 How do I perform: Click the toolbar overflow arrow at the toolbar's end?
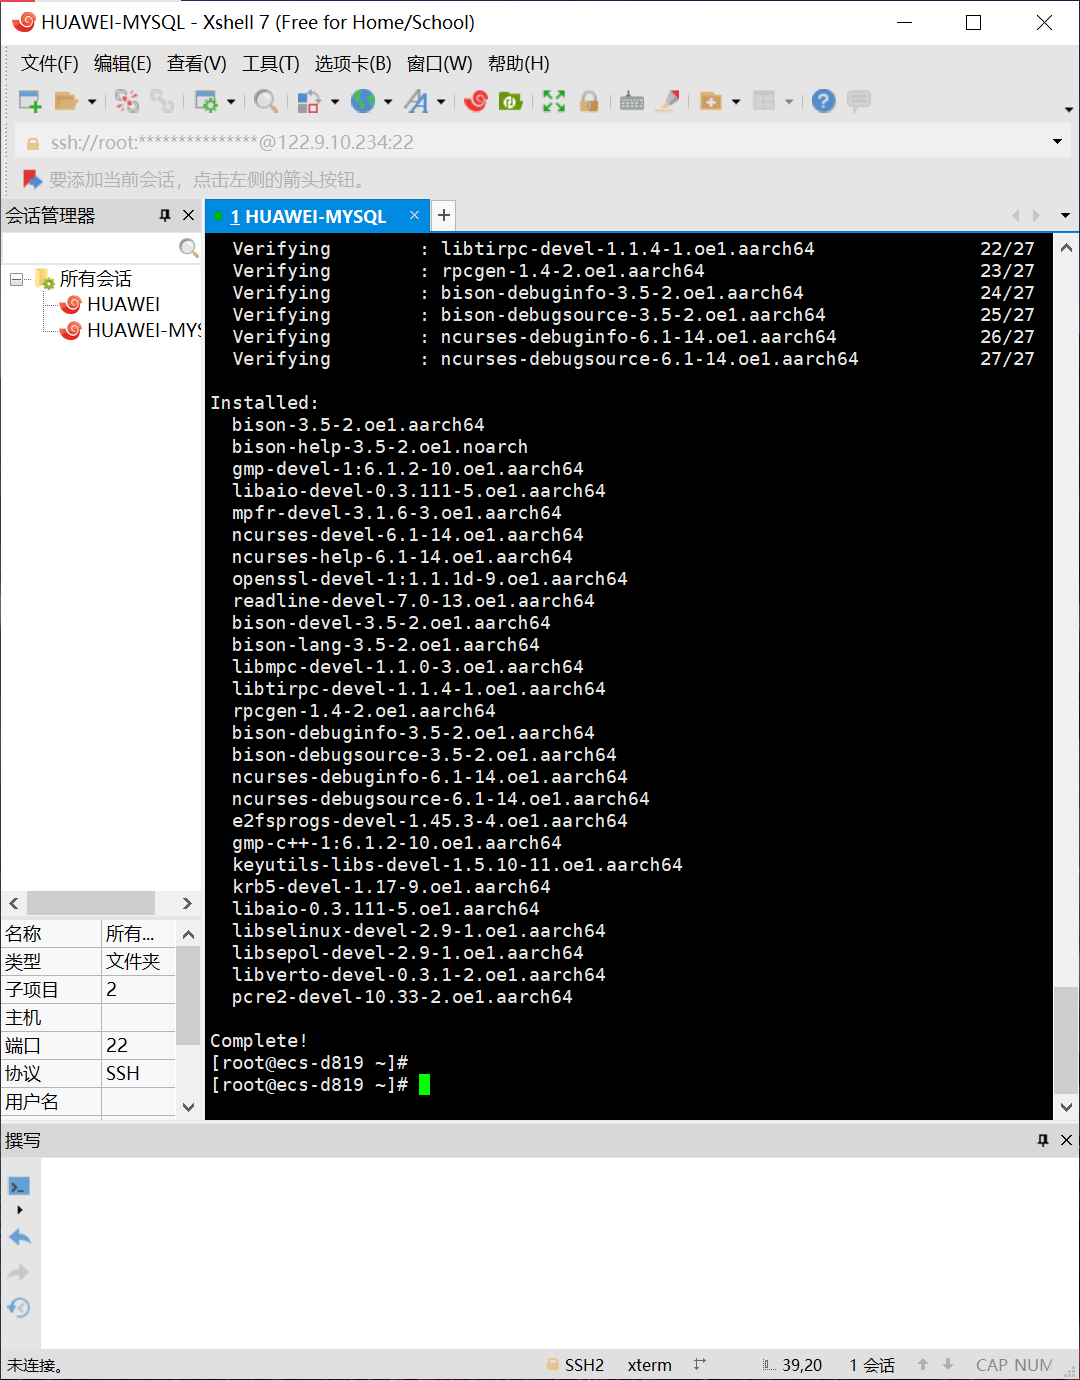[x=1068, y=109]
